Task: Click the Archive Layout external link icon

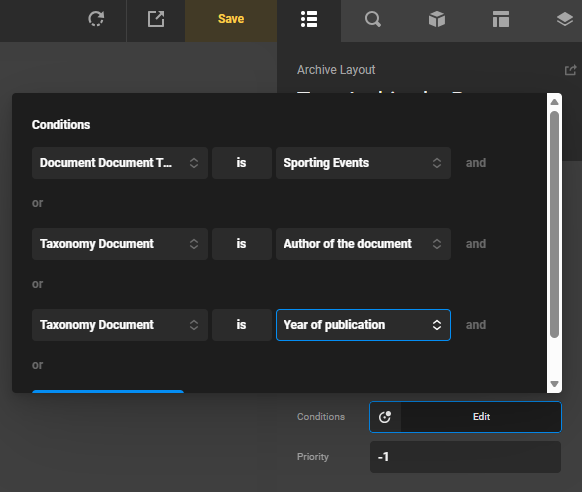Action: [570, 70]
